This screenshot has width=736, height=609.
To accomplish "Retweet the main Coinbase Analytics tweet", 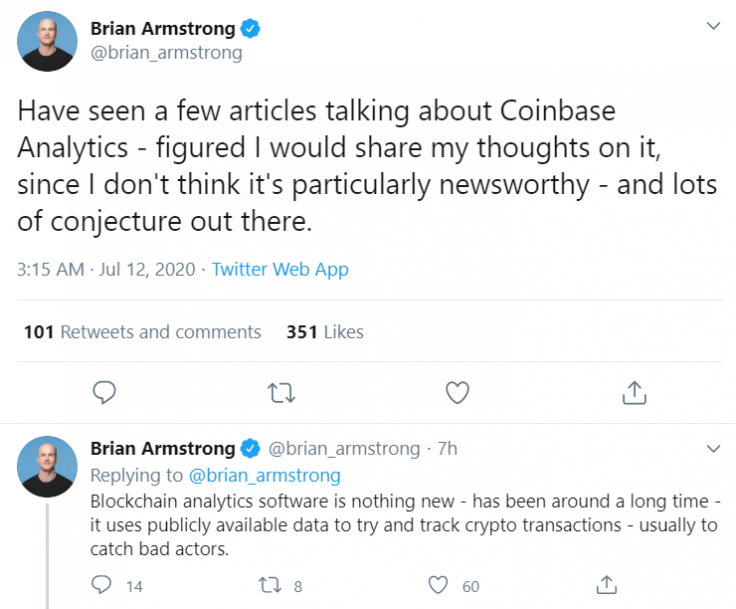I will click(x=281, y=392).
